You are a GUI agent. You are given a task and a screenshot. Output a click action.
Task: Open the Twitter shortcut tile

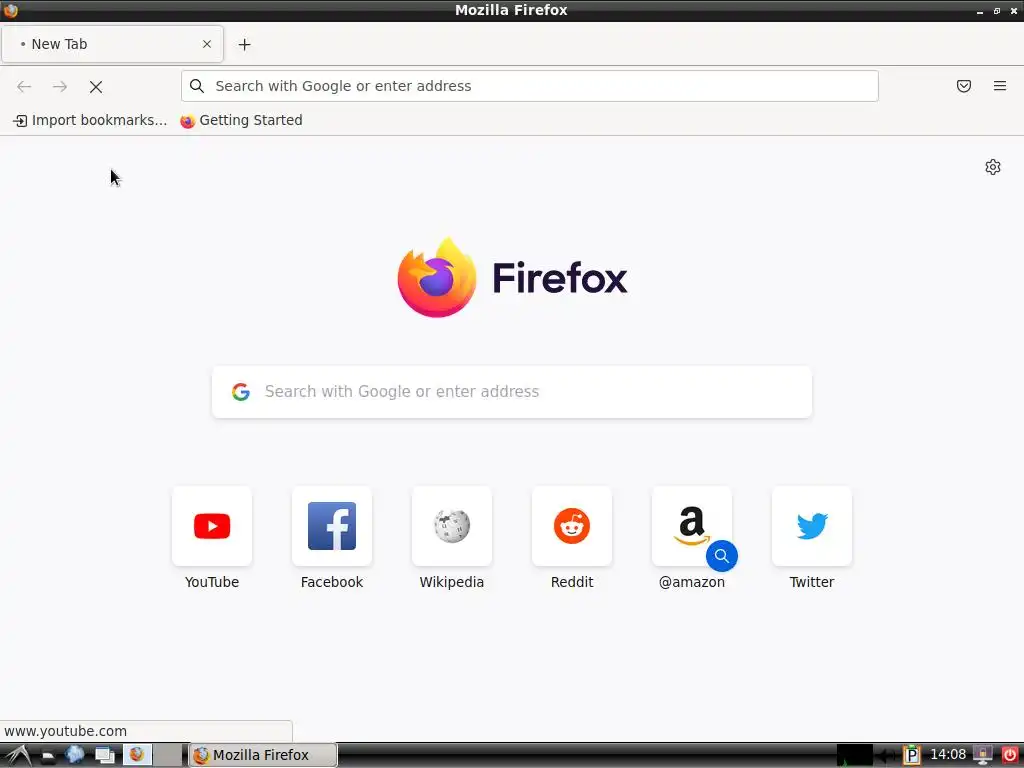812,526
